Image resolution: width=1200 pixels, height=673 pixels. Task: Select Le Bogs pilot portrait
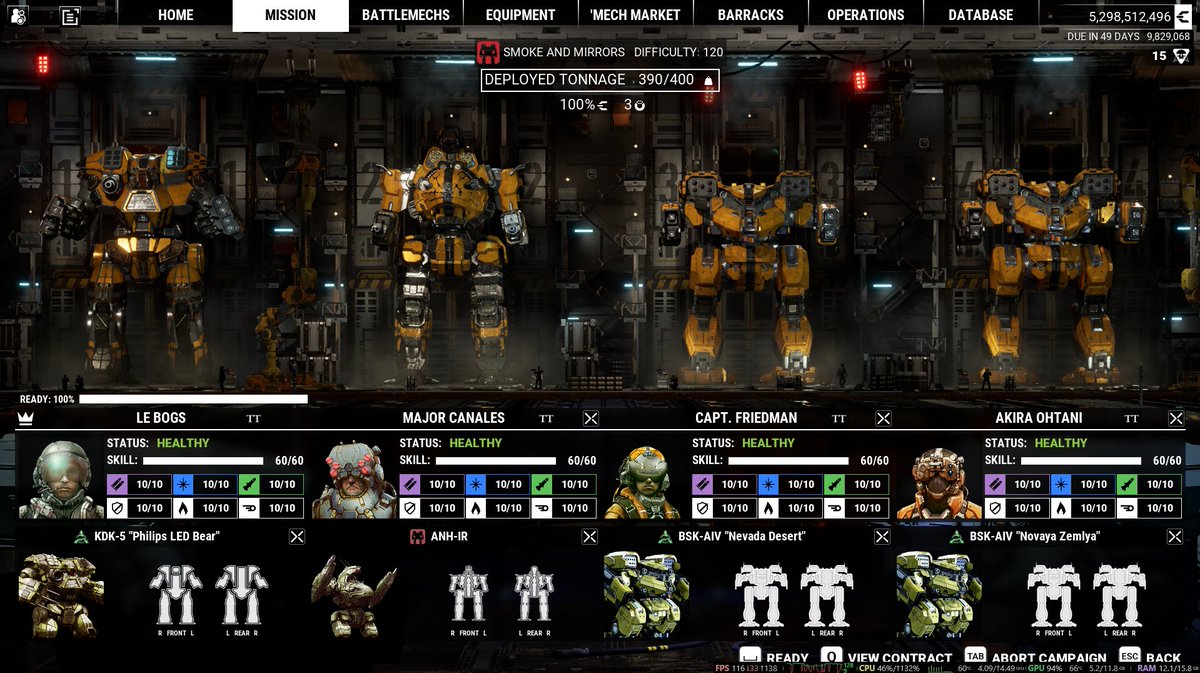[x=61, y=479]
